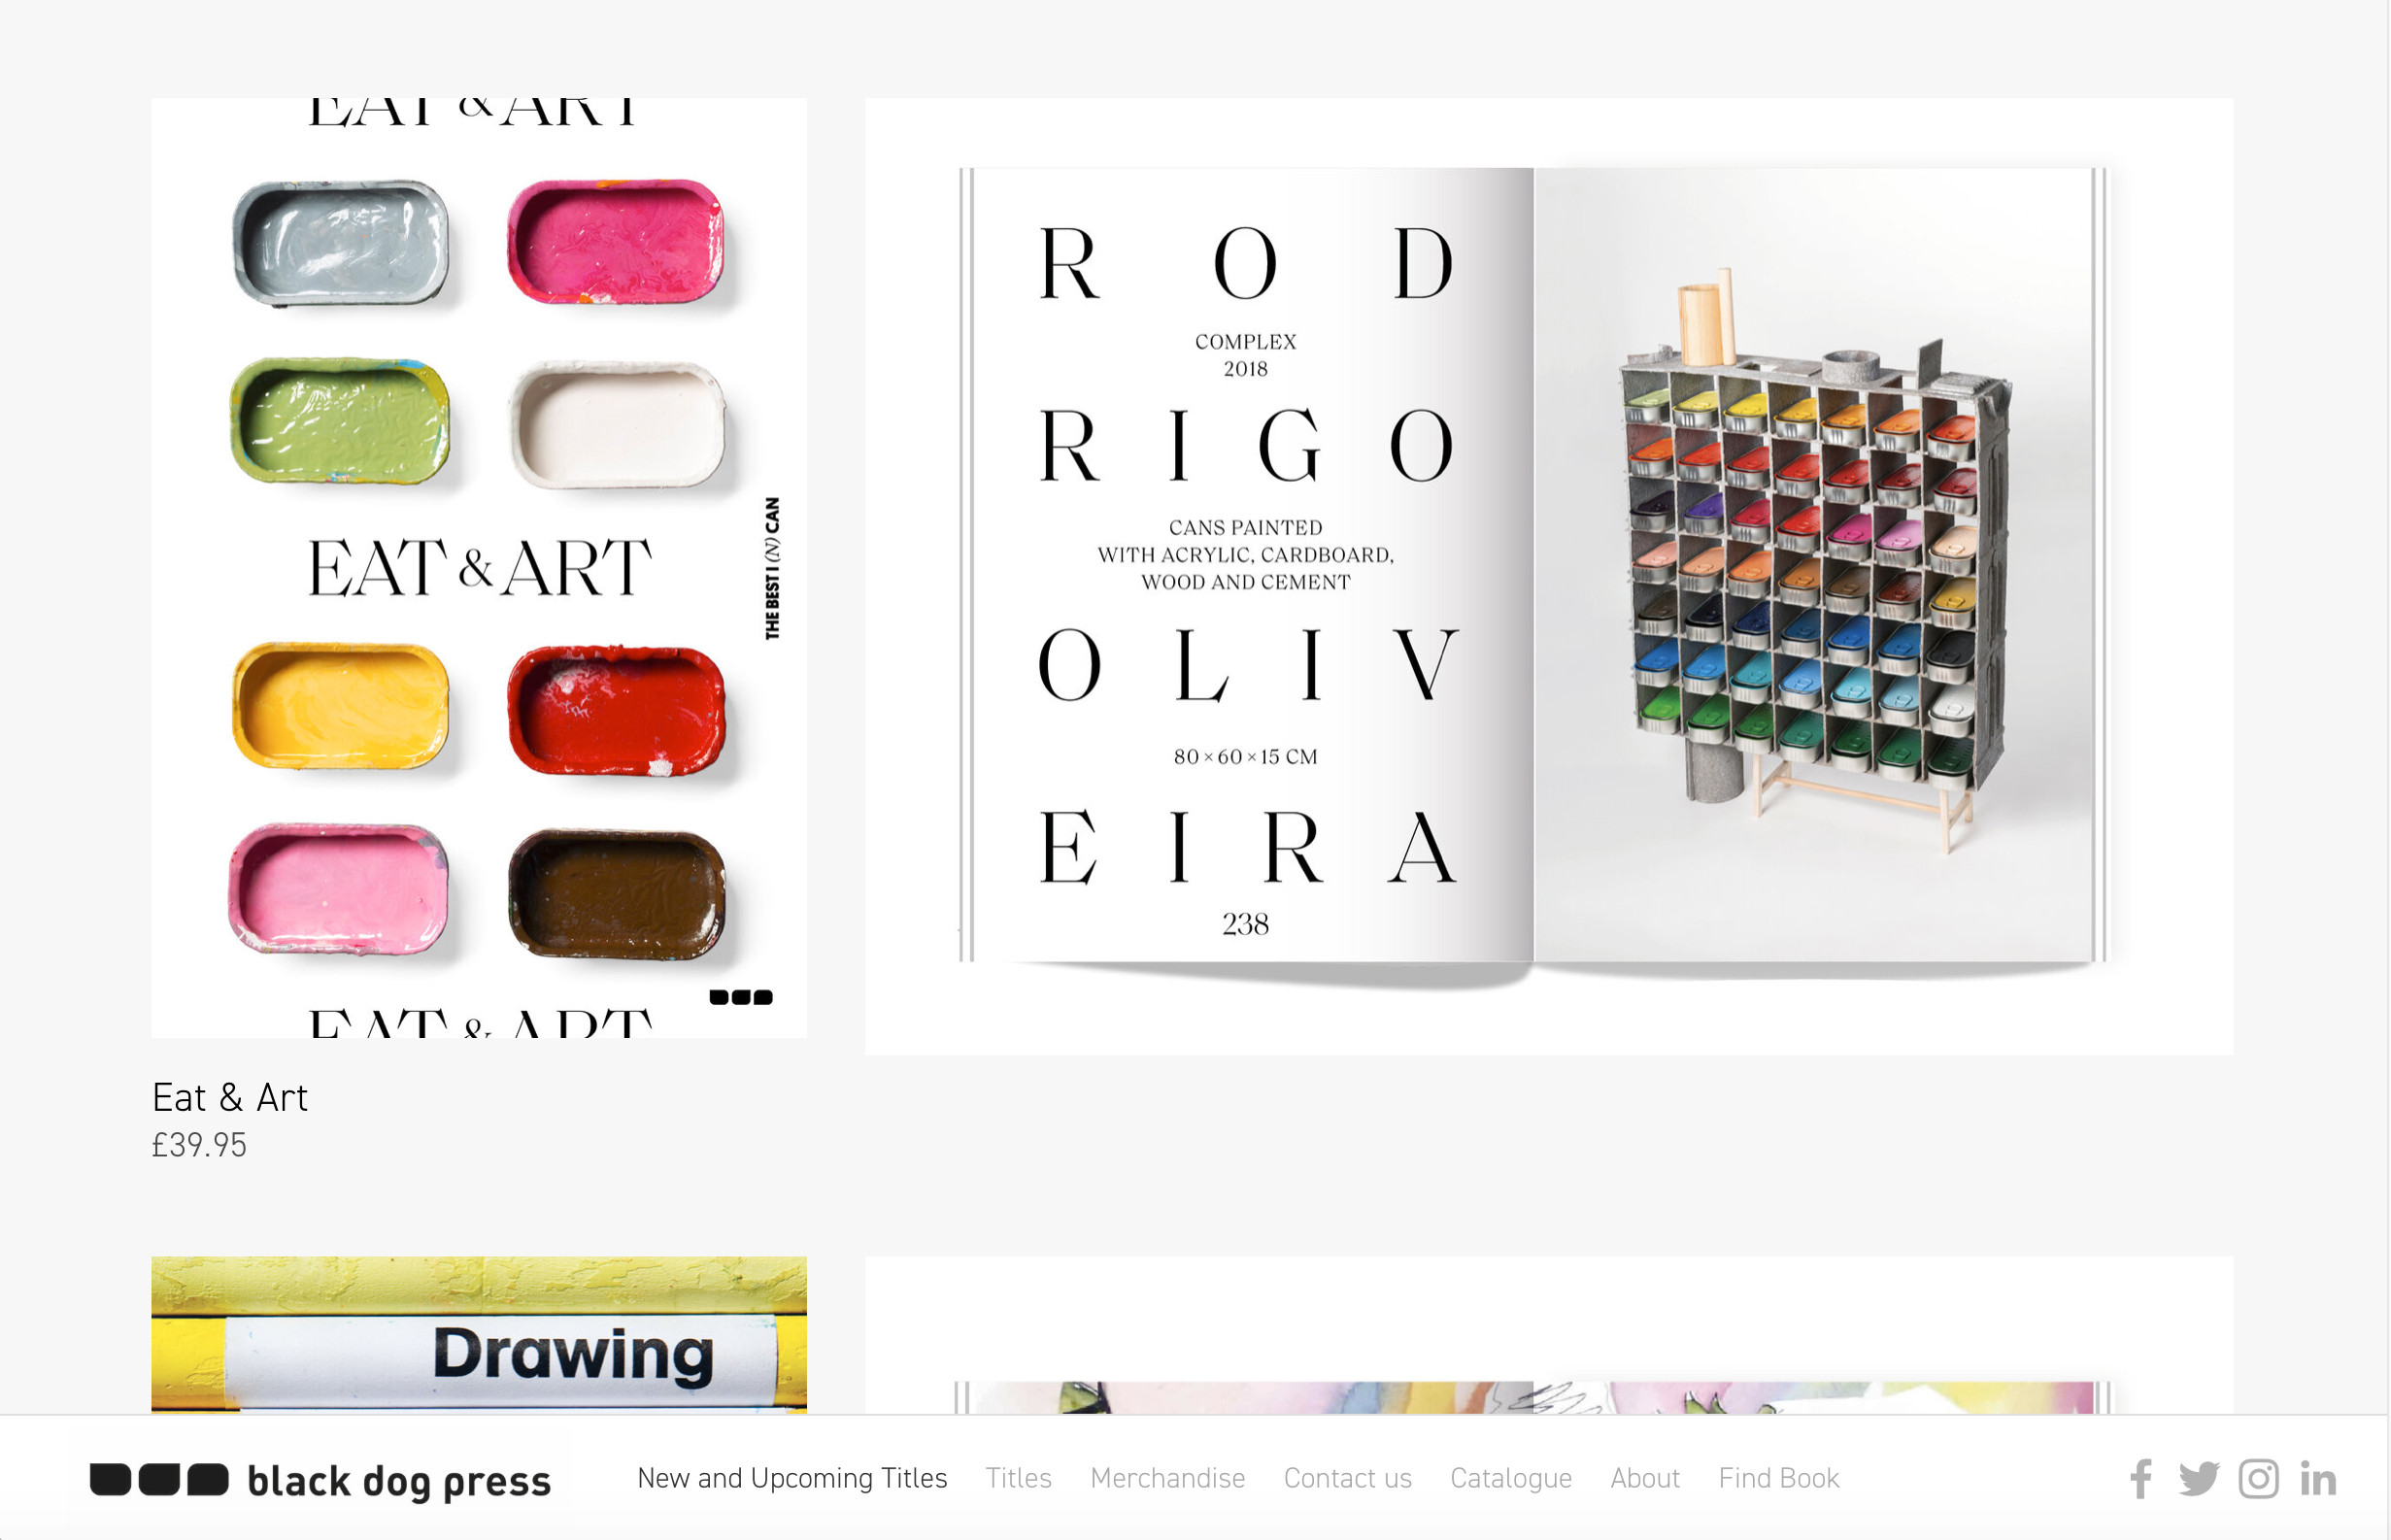The width and height of the screenshot is (2391, 1540).
Task: Open the About page
Action: (x=1645, y=1478)
